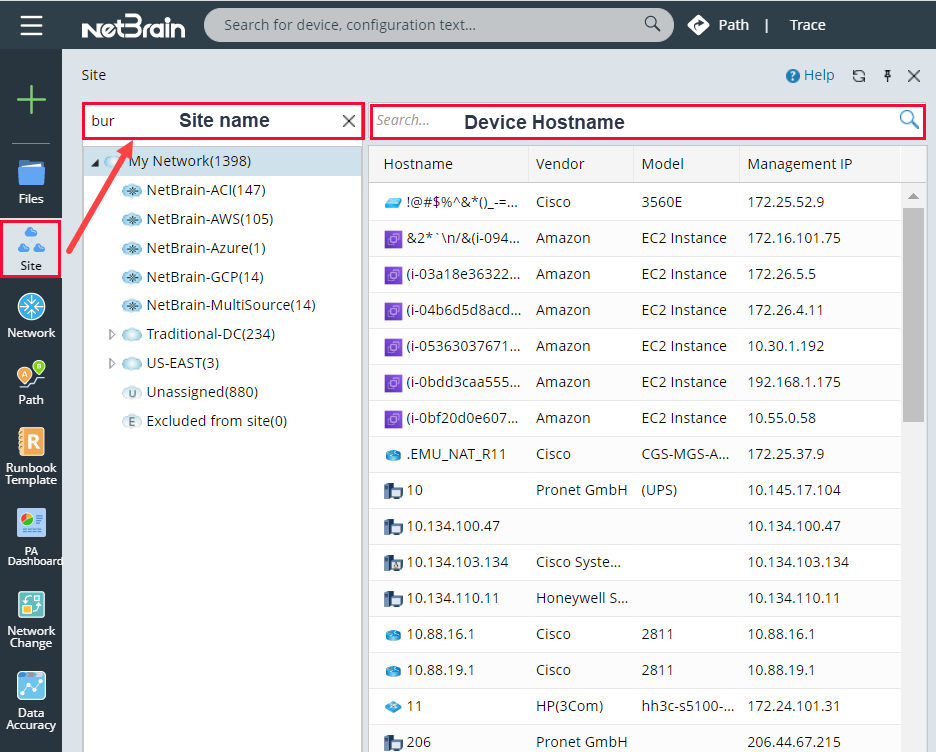936x752 pixels.
Task: Expand the US-EAST site node
Action: pos(112,362)
